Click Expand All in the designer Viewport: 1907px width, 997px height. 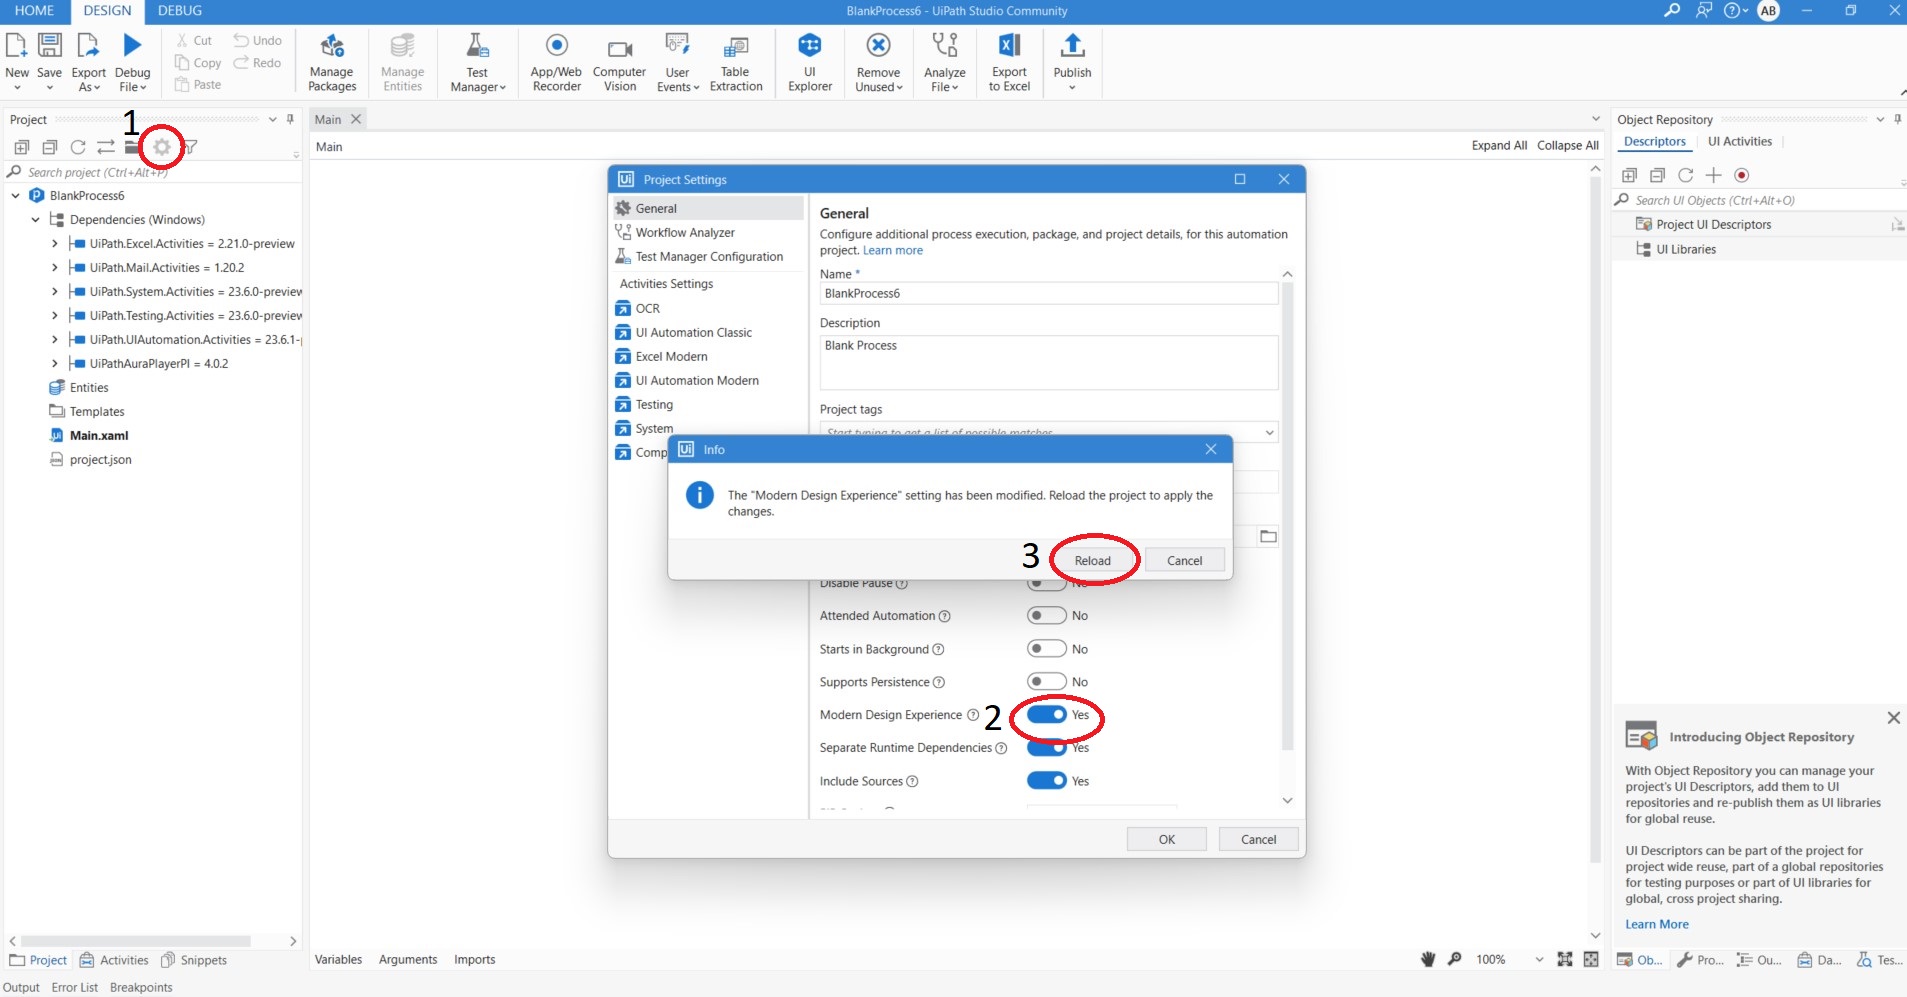click(1498, 145)
